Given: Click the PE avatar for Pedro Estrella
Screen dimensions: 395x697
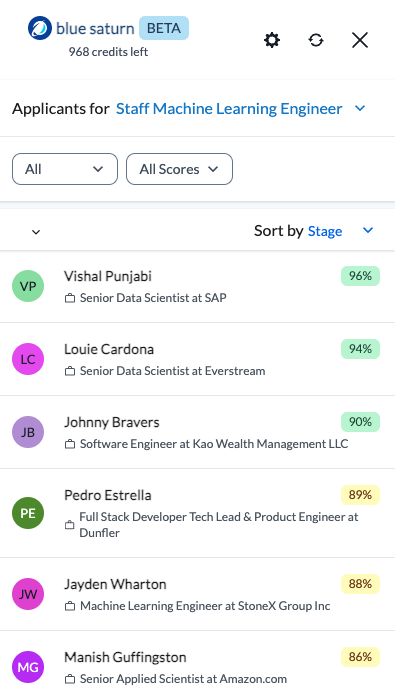Looking at the screenshot, I should 28,513.
